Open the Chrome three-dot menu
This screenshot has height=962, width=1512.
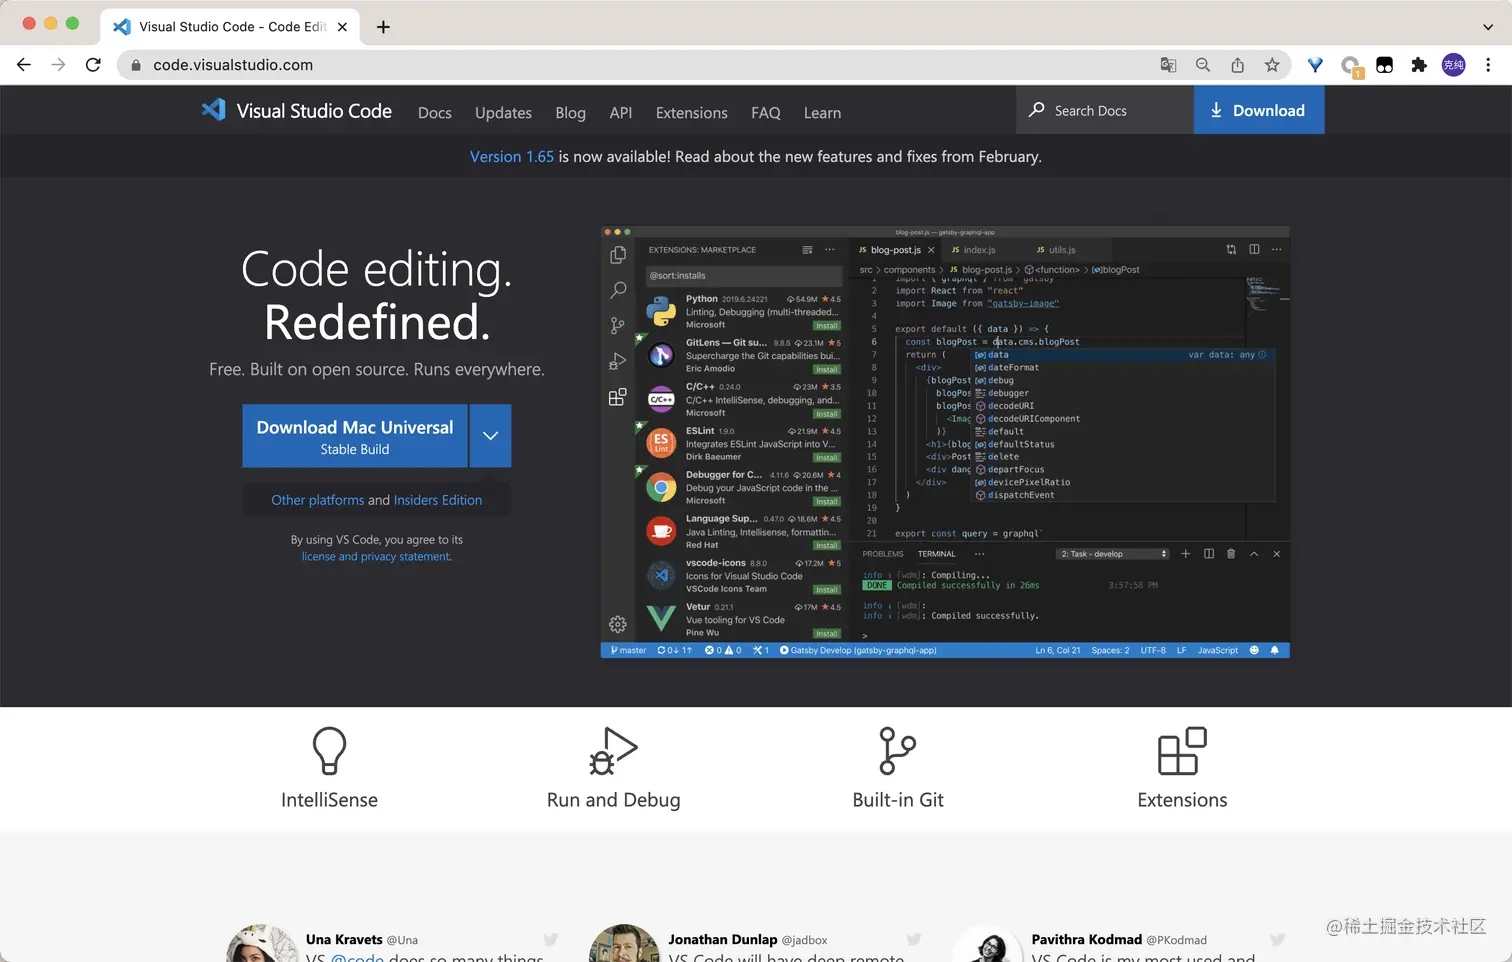click(1488, 65)
